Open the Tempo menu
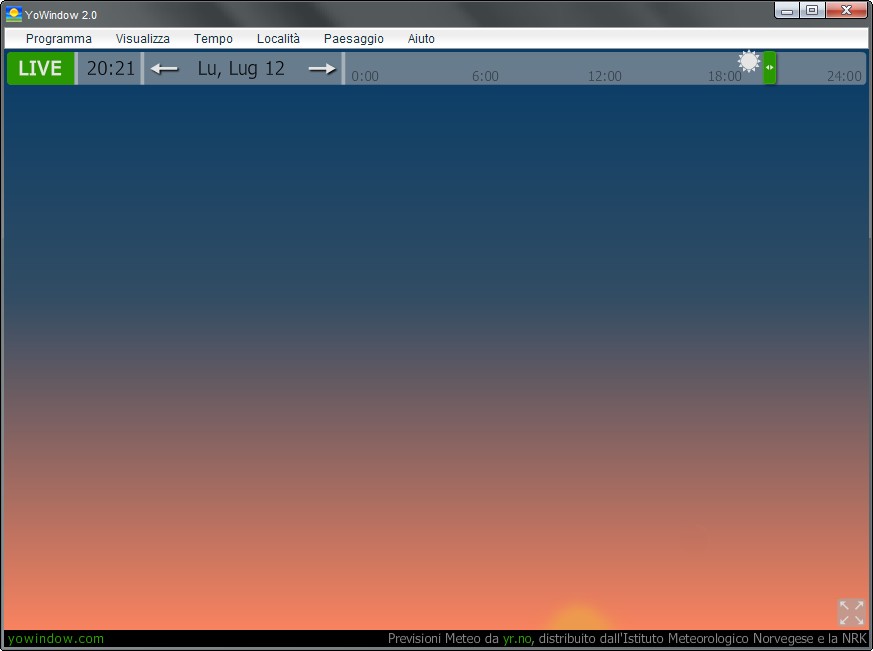873x651 pixels. 213,39
